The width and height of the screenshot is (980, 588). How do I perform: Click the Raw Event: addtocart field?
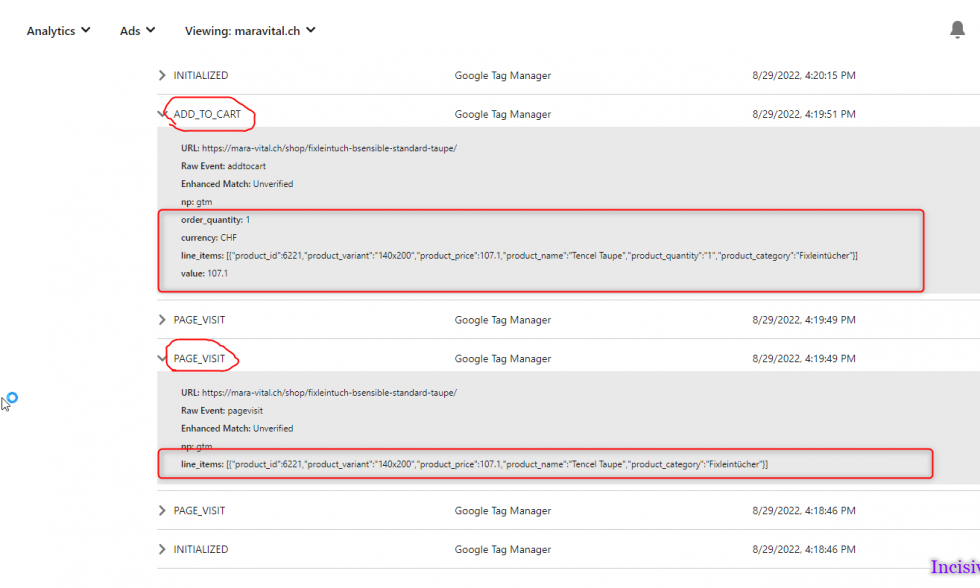223,166
